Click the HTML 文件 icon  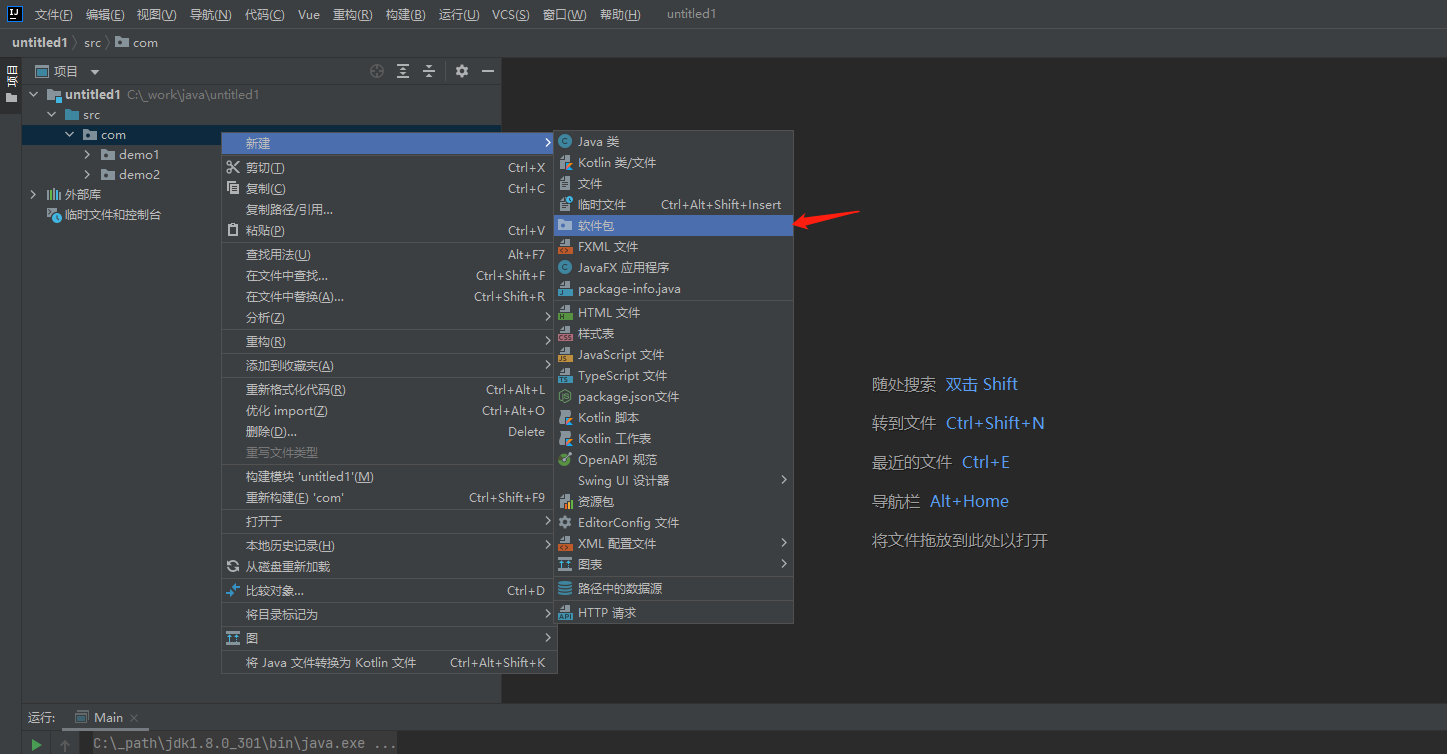[565, 313]
